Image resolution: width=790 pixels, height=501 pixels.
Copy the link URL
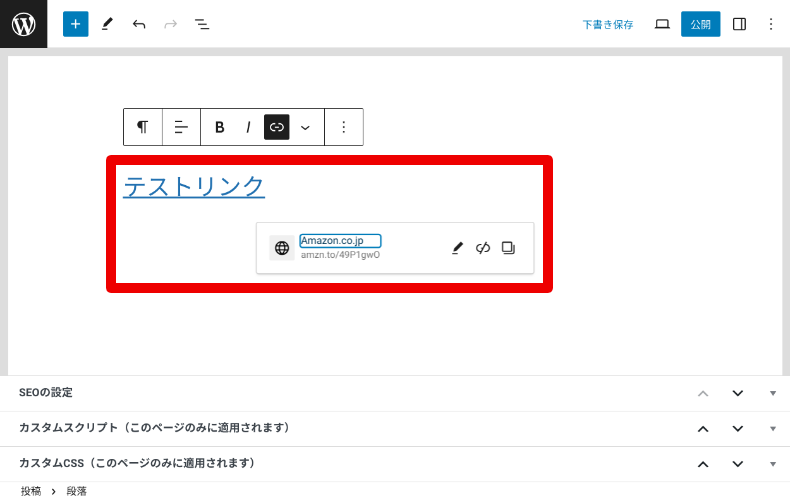tap(508, 248)
